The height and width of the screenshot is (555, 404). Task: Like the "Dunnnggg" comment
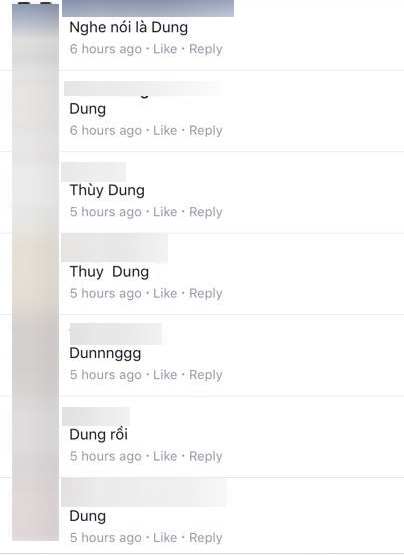[165, 374]
